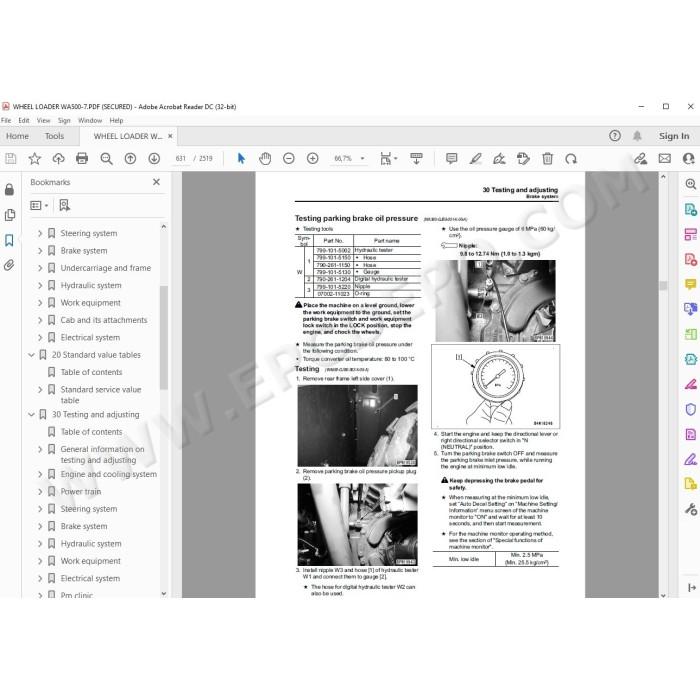Select the highlighter pen tool
This screenshot has width=700, height=700.
click(x=475, y=158)
